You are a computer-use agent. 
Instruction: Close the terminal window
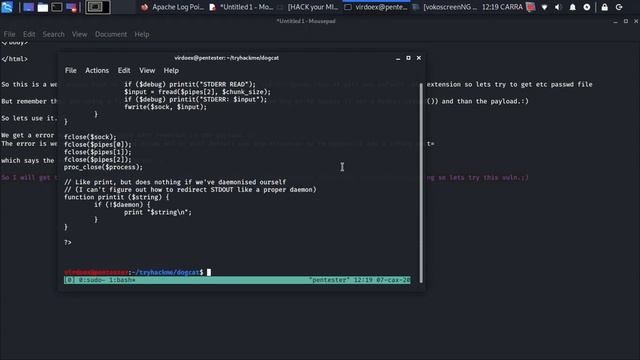pos(419,58)
